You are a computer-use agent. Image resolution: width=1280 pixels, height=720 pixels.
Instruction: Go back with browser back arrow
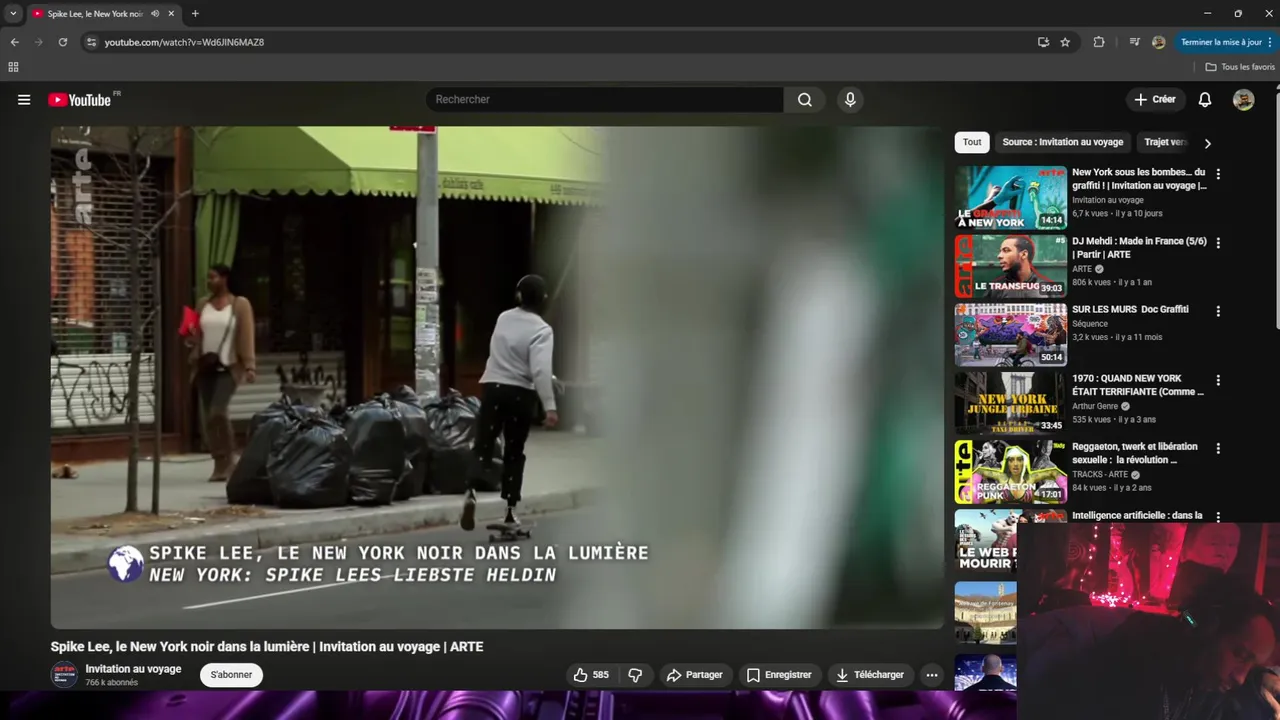coord(14,42)
